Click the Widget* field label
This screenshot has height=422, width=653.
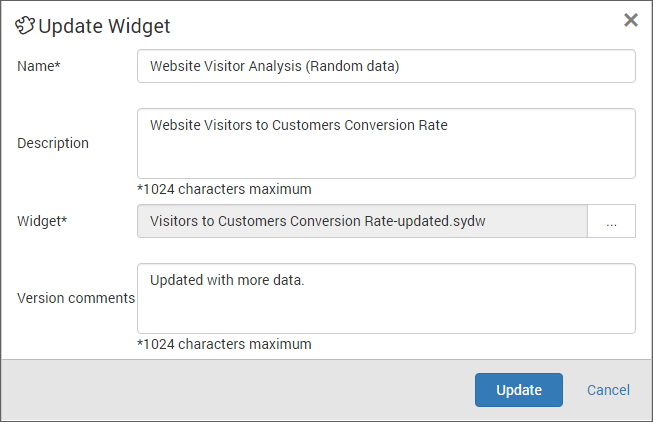[x=42, y=221]
